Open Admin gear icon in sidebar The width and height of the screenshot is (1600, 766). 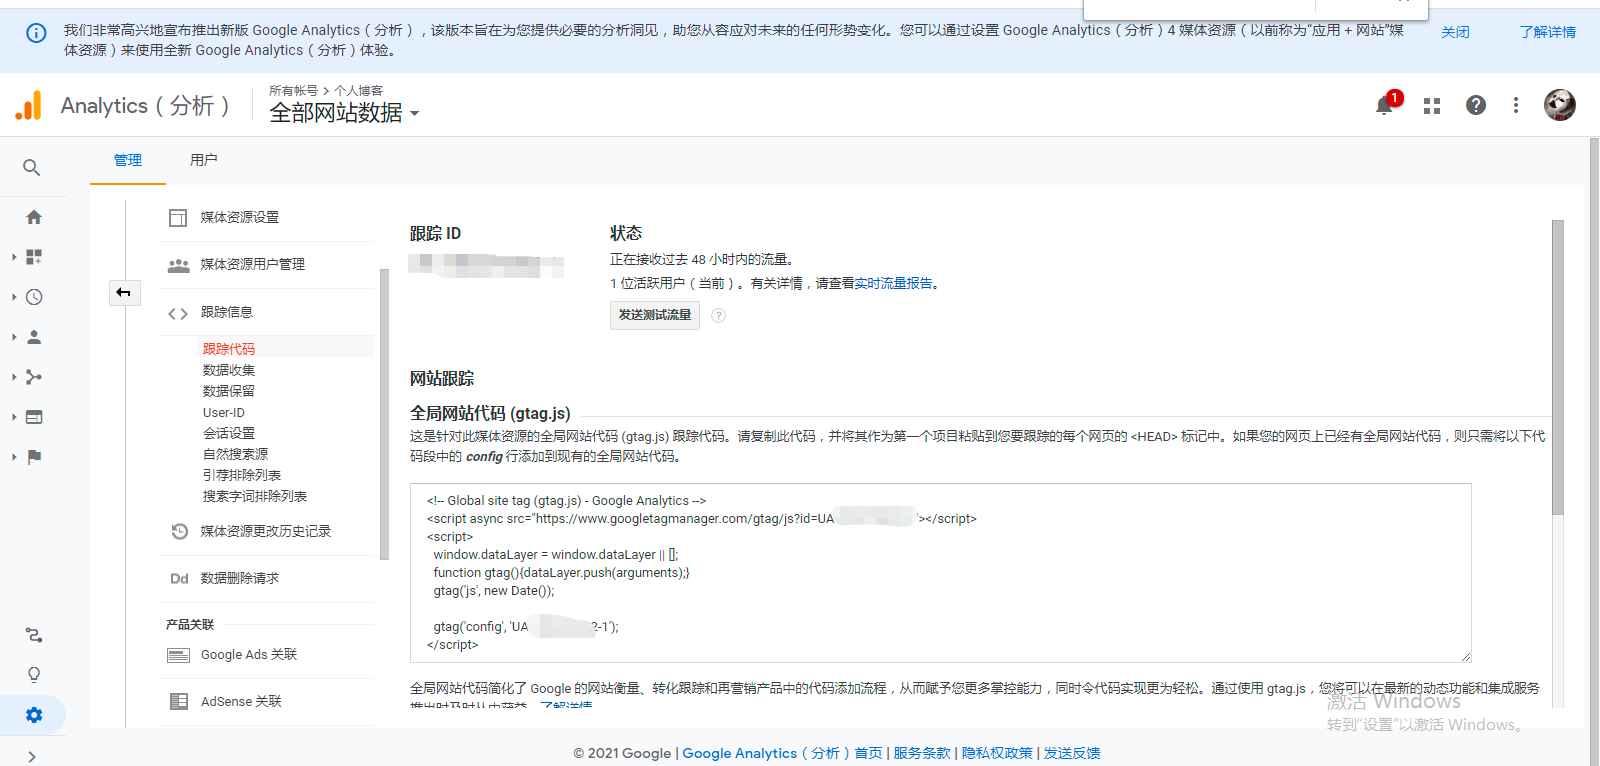tap(34, 715)
